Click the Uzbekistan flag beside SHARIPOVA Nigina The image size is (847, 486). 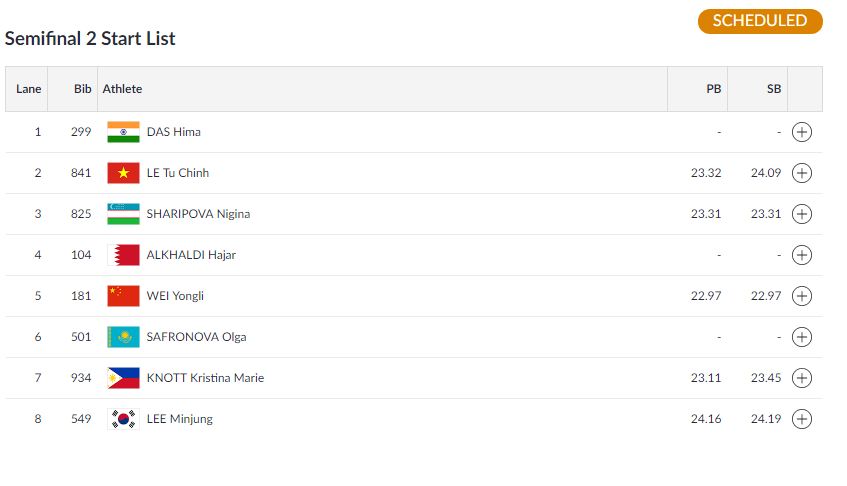tap(124, 214)
